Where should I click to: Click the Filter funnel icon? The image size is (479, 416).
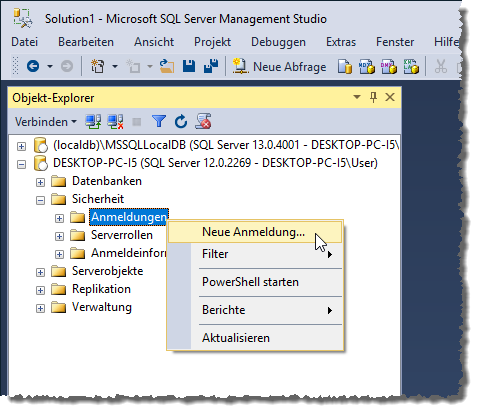pyautogui.click(x=159, y=121)
